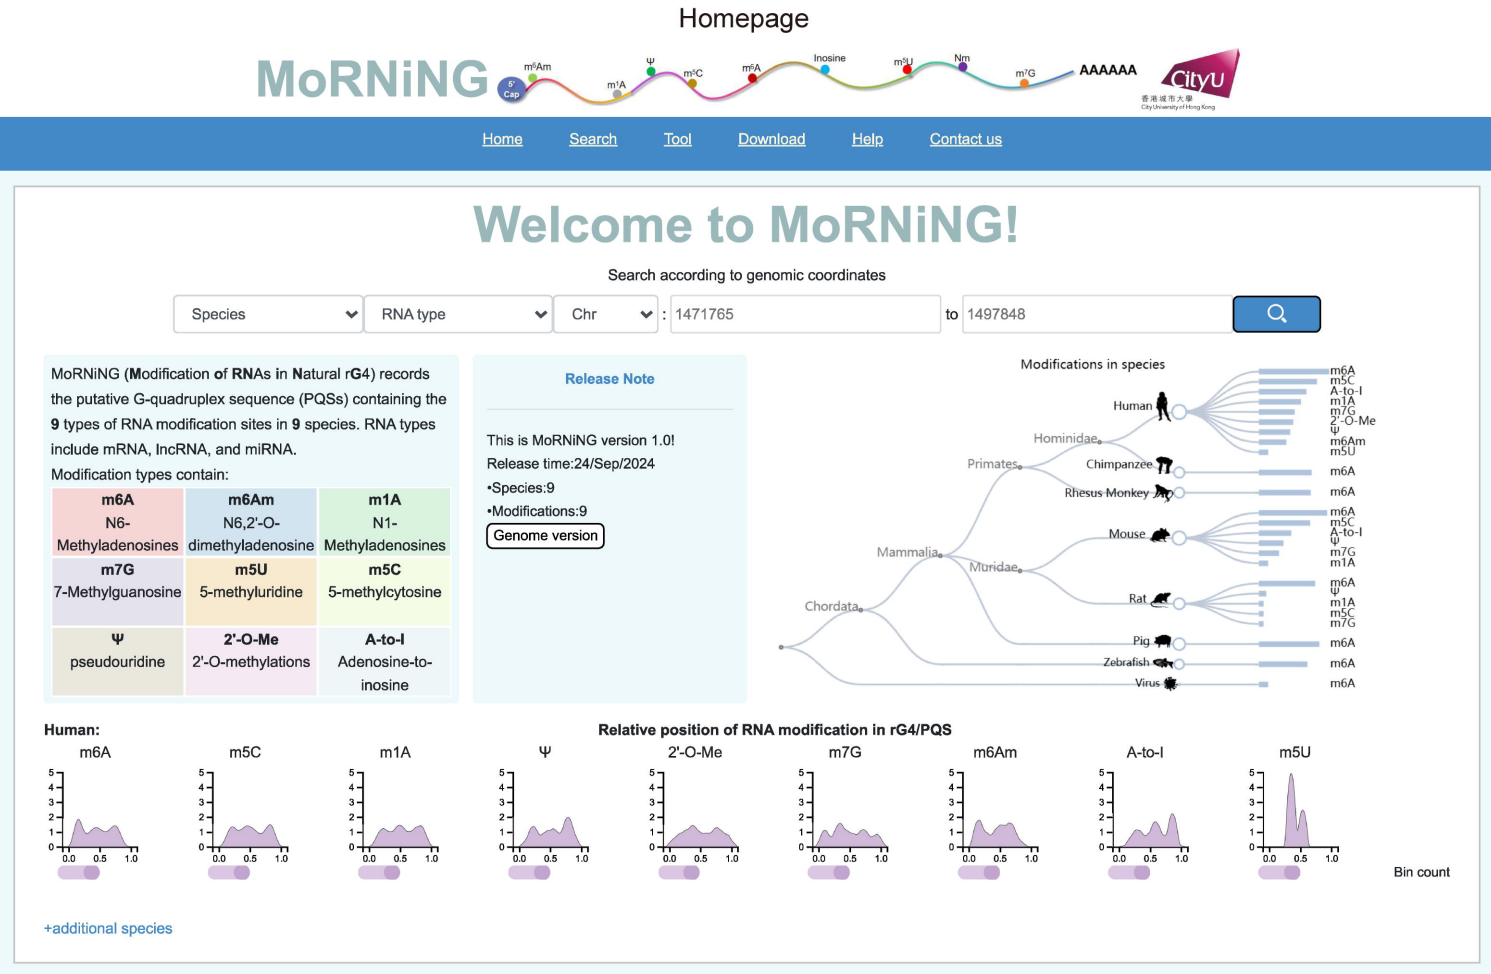Open the Download menu item

point(771,139)
